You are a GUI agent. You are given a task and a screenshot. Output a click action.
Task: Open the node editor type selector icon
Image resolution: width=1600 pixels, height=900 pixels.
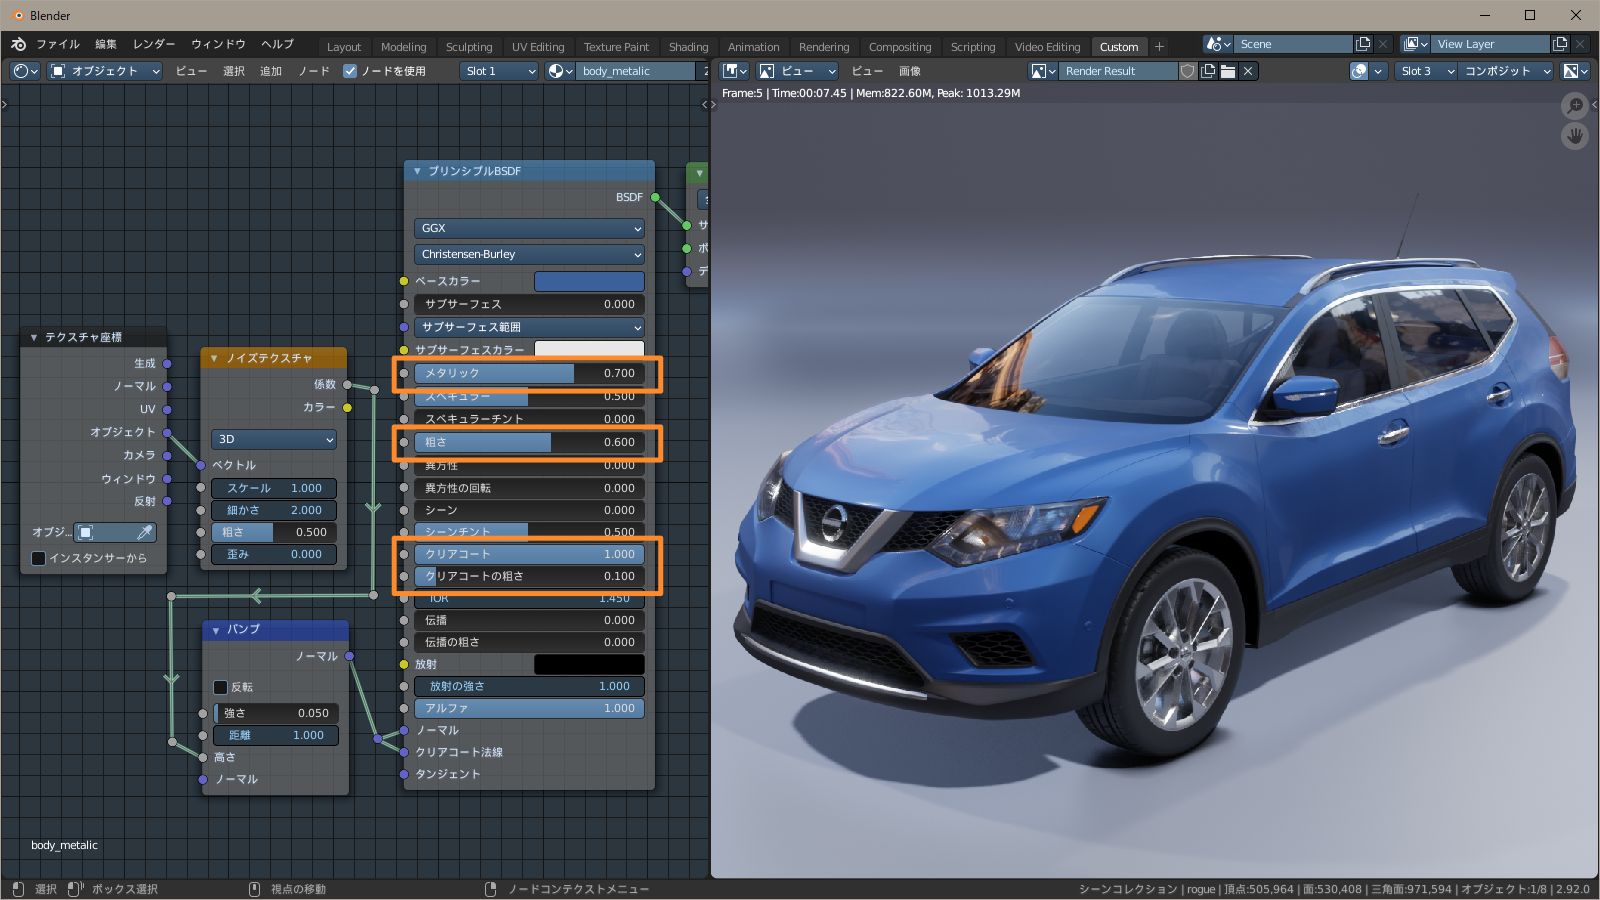[25, 71]
